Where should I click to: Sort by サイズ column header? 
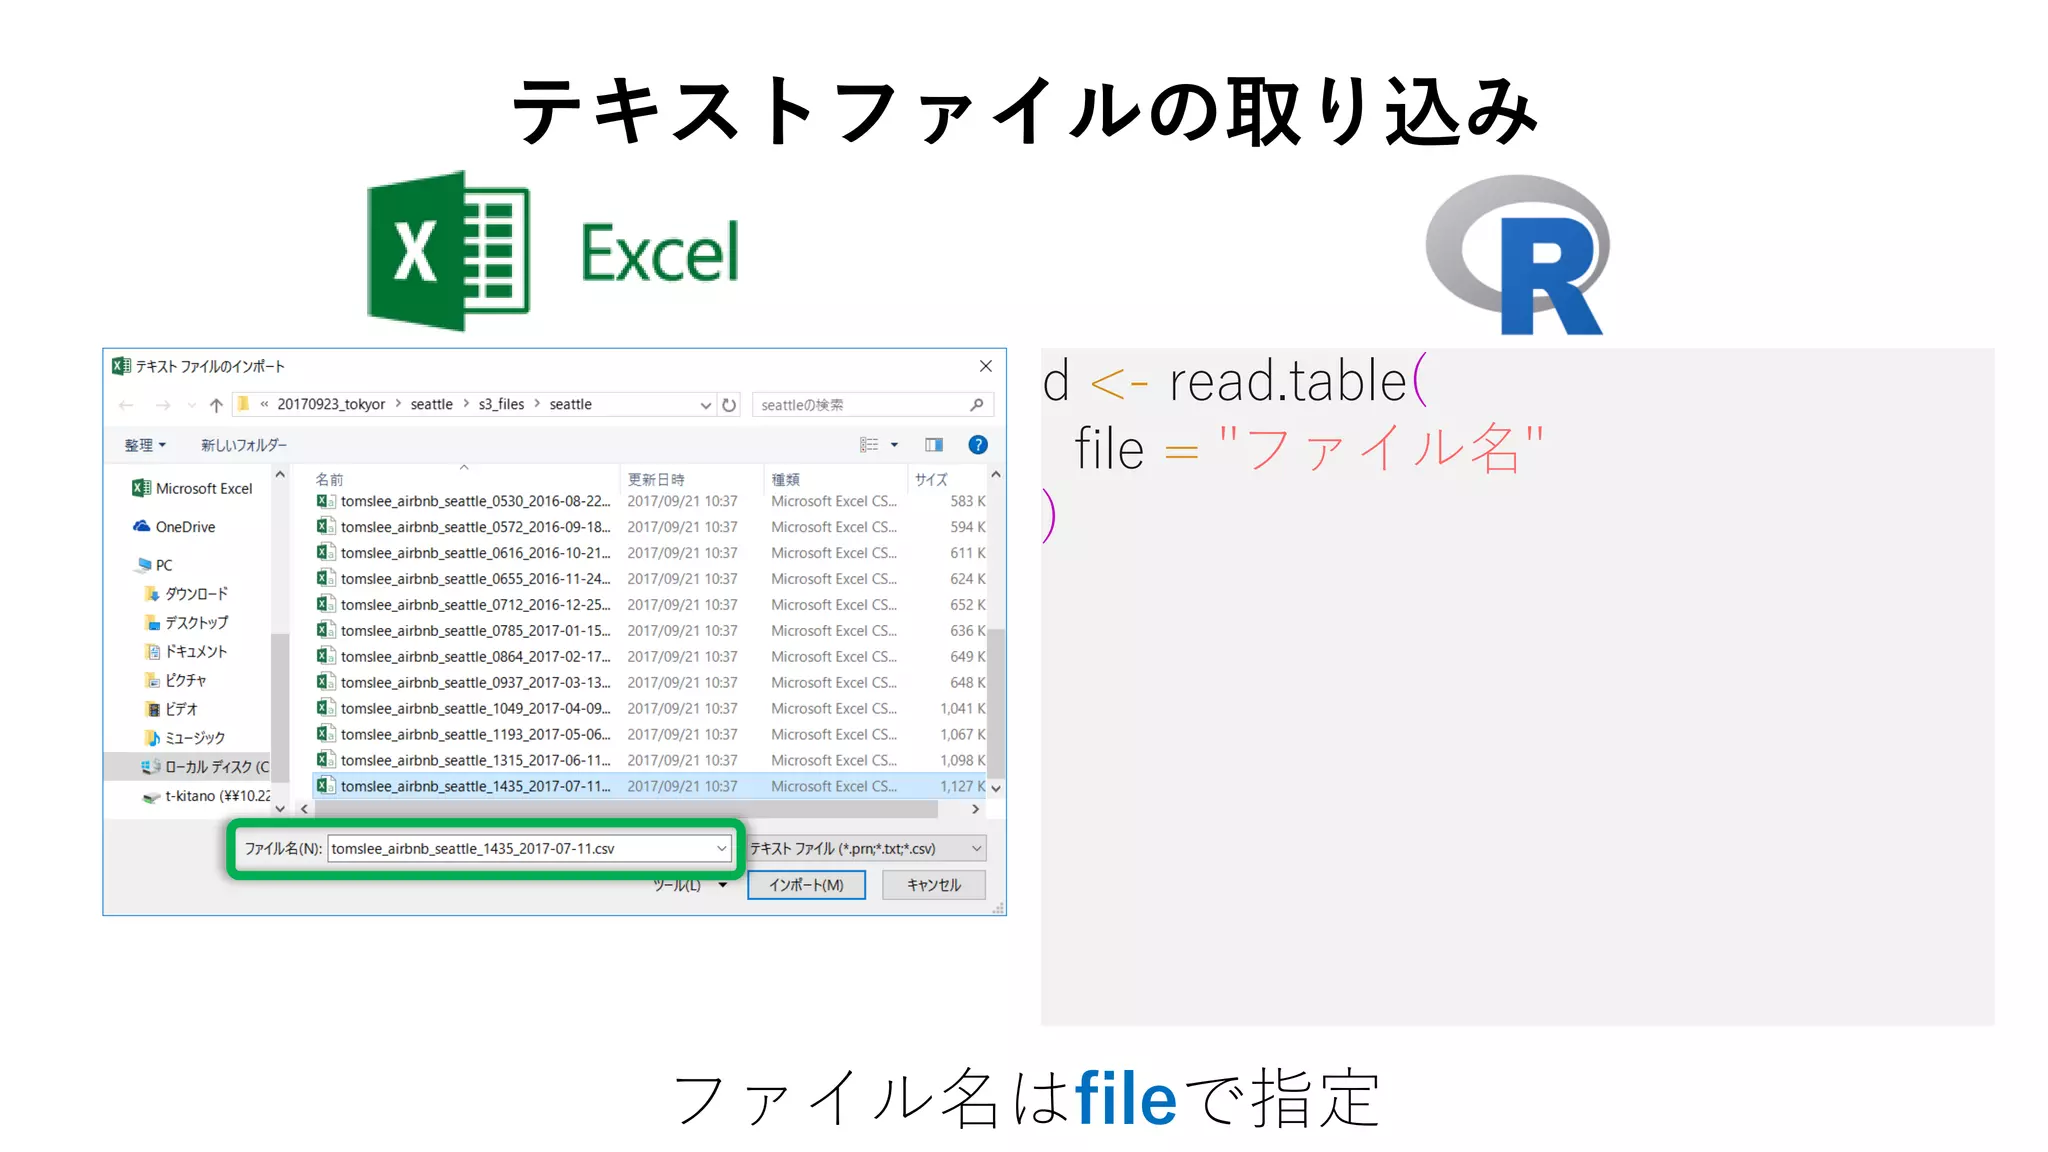tap(931, 480)
